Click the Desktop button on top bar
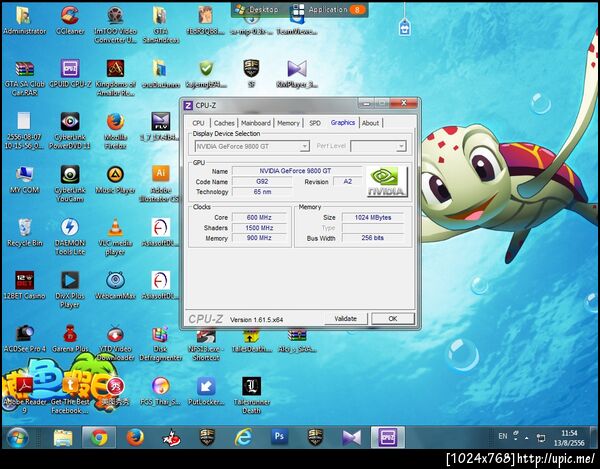This screenshot has width=600, height=469. coord(257,10)
